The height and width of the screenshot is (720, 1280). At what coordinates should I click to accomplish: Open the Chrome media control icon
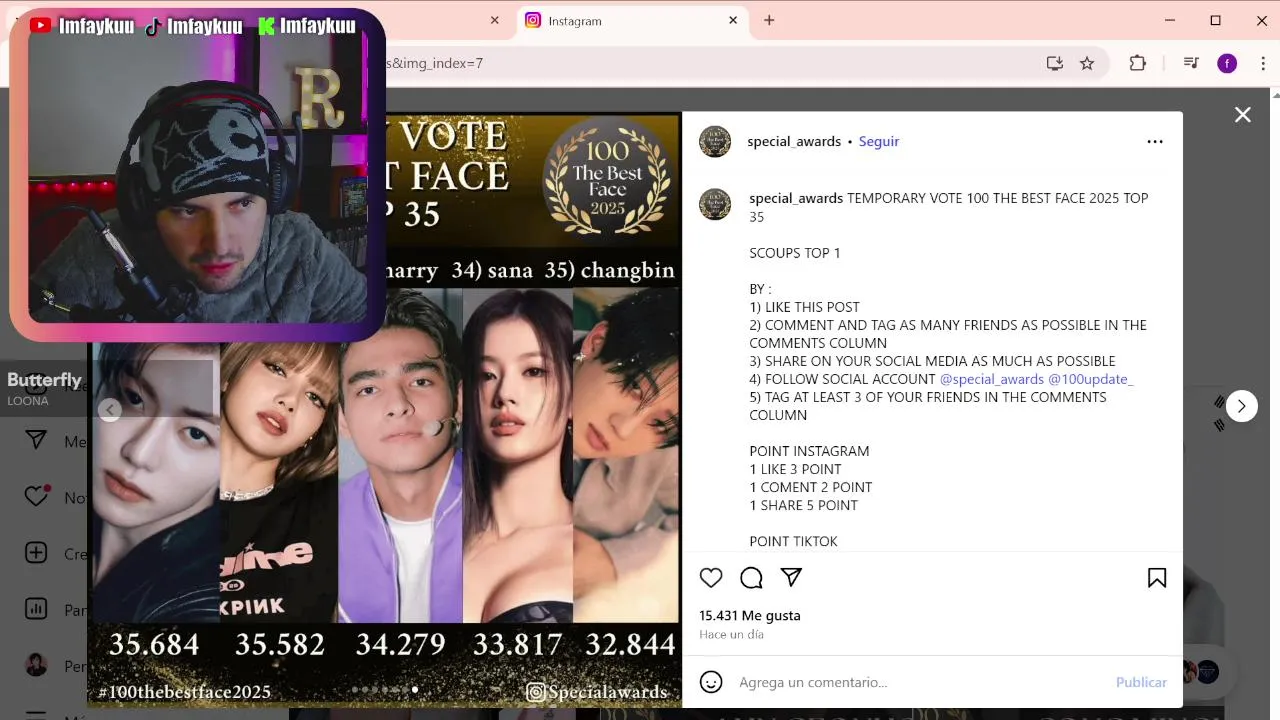1190,63
